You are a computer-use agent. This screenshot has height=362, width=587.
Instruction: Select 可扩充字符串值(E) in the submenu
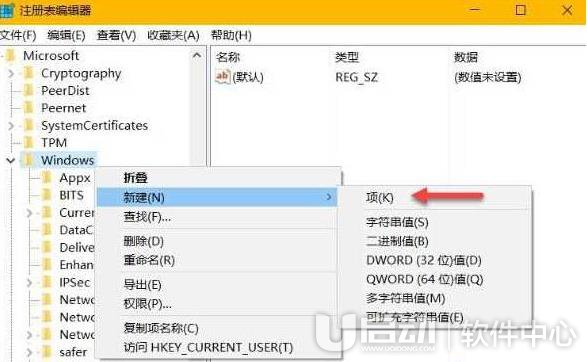(x=434, y=317)
